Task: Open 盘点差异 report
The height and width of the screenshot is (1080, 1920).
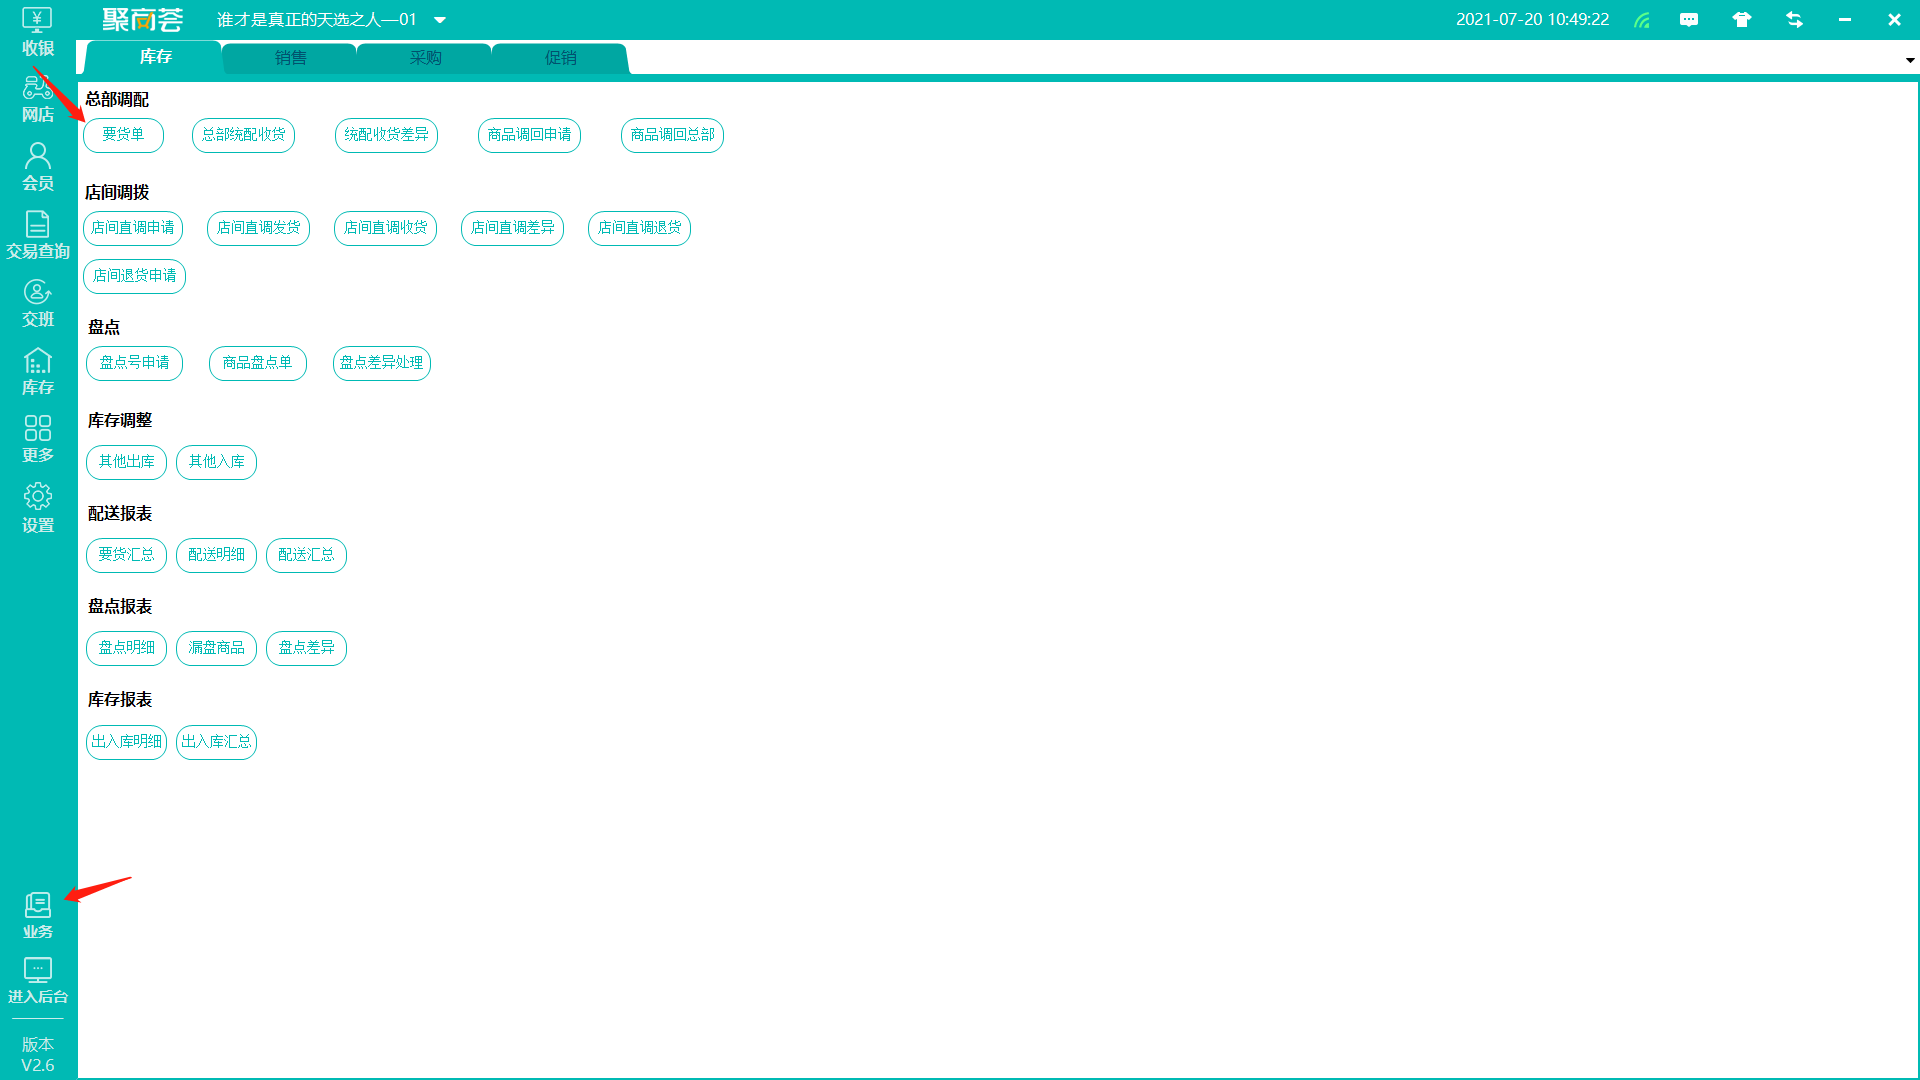Action: (x=306, y=648)
